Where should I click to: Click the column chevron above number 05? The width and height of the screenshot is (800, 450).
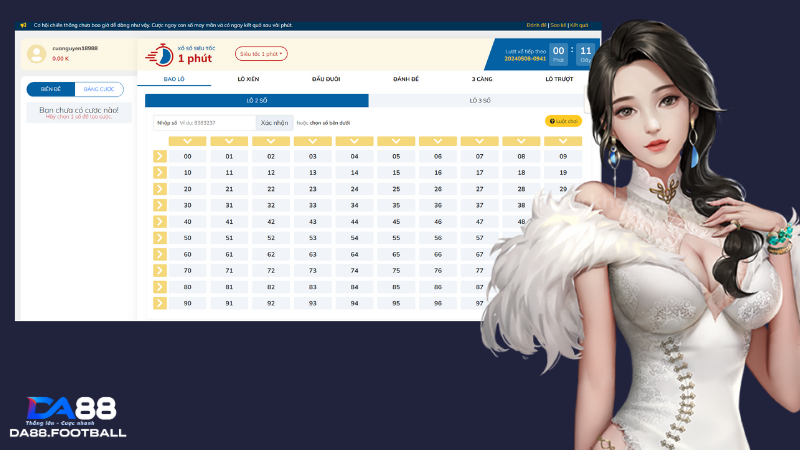point(396,141)
